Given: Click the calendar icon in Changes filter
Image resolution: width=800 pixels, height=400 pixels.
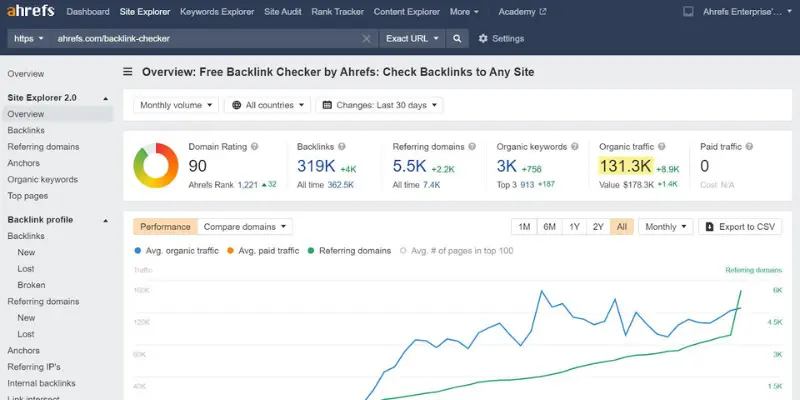Looking at the screenshot, I should point(327,105).
